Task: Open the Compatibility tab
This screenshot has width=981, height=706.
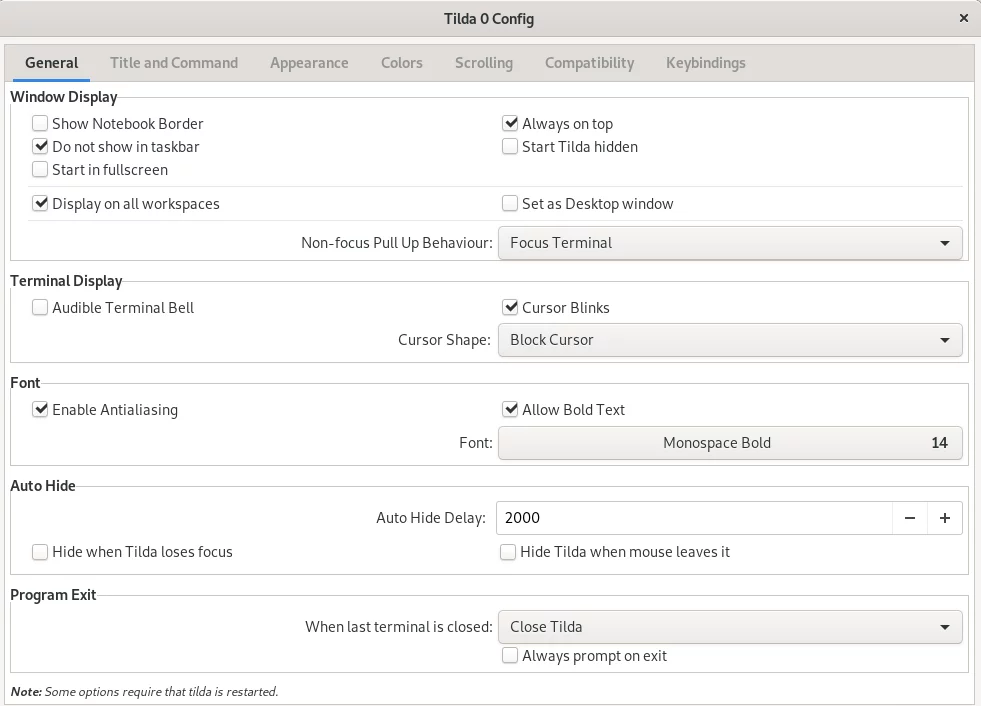Action: click(x=589, y=63)
